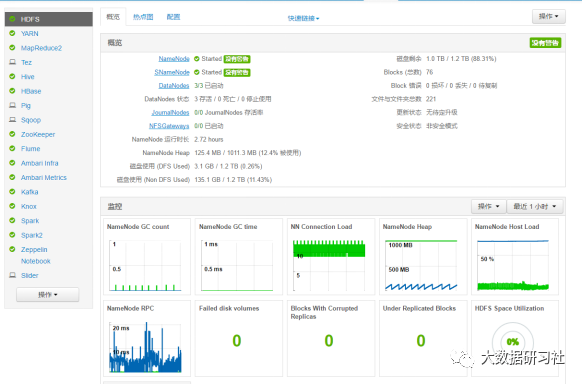Click the green status icon beside Spark2

(x=12, y=235)
